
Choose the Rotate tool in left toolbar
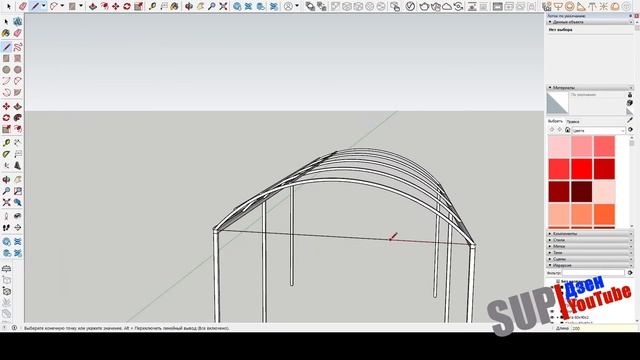6,118
